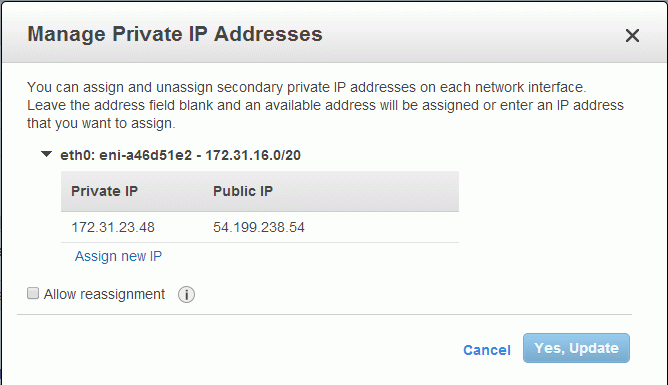Select the Private IP column header
Image resolution: width=668 pixels, height=385 pixels.
pos(104,191)
